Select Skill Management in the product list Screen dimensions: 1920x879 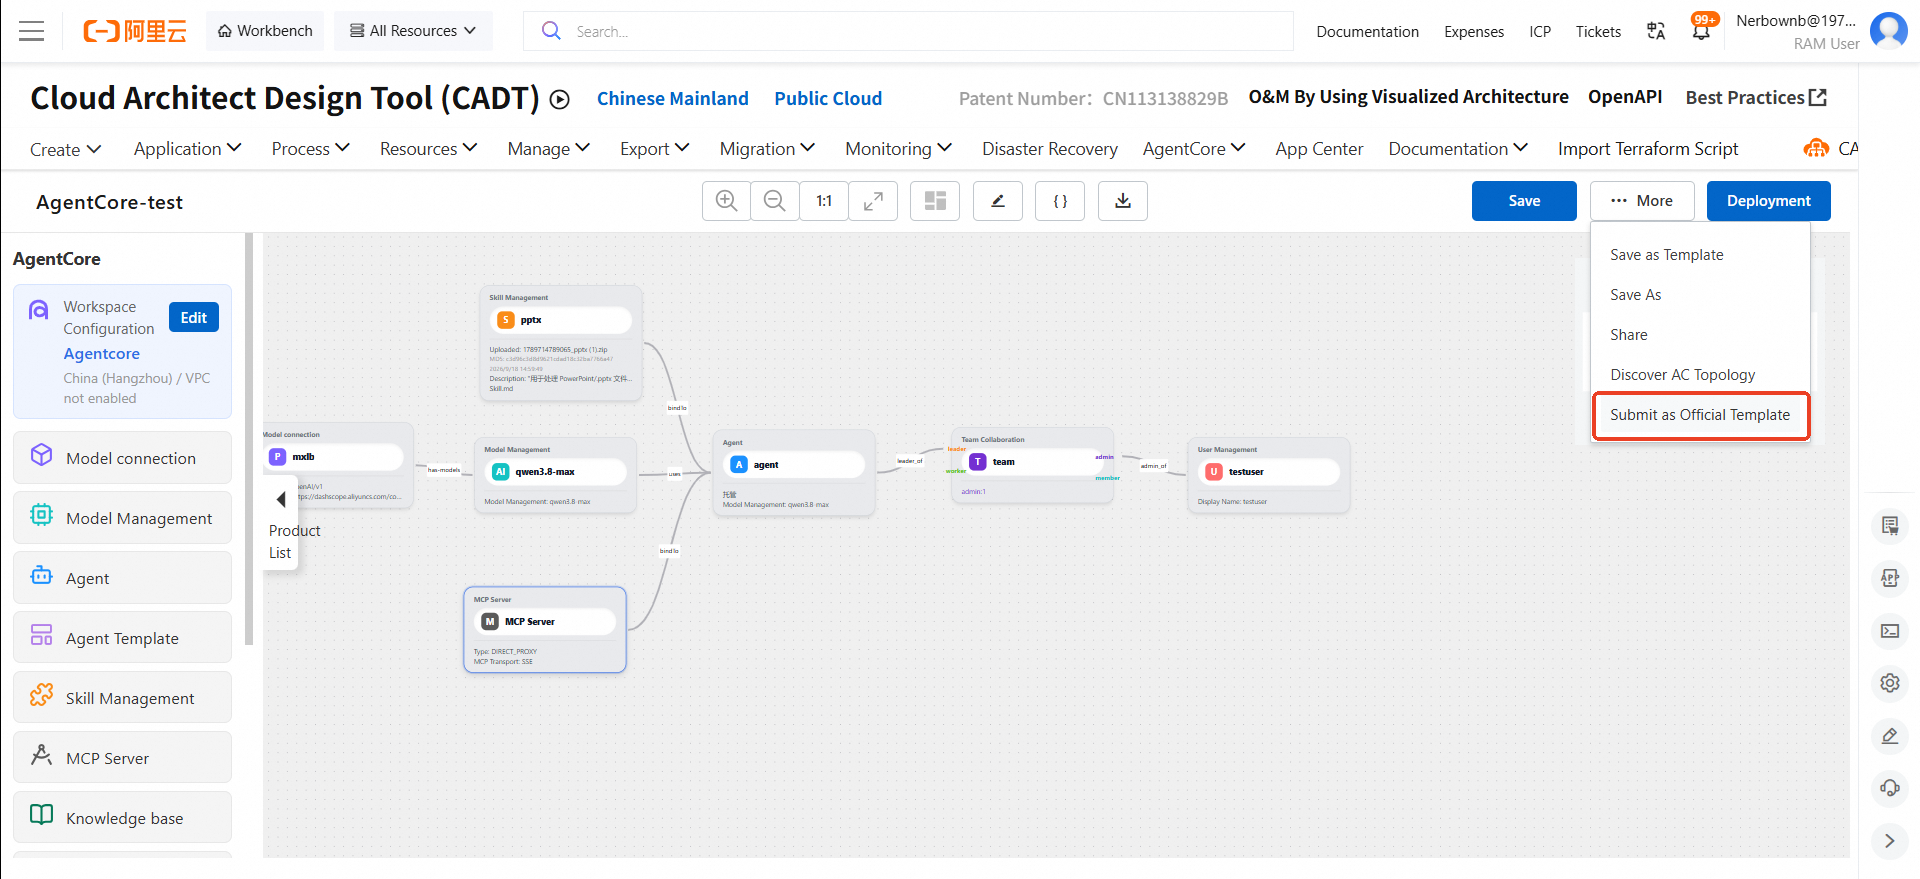(x=123, y=698)
